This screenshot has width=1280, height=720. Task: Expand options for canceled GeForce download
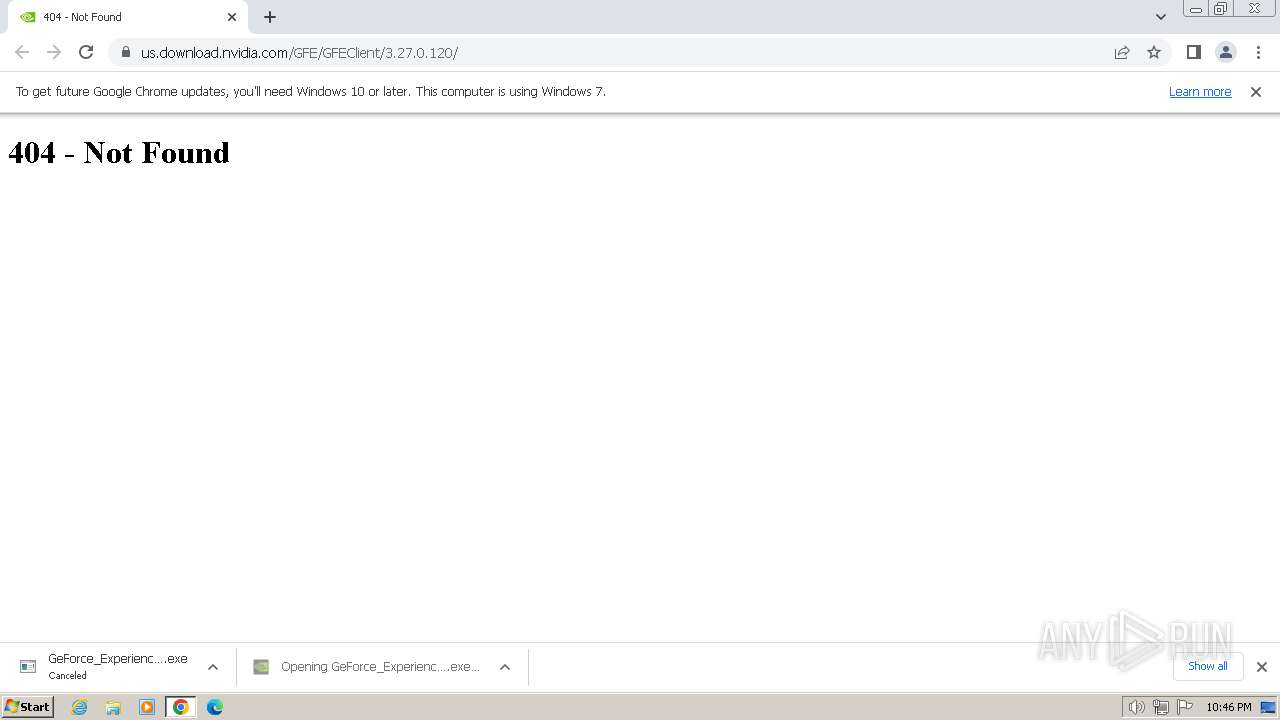(213, 667)
